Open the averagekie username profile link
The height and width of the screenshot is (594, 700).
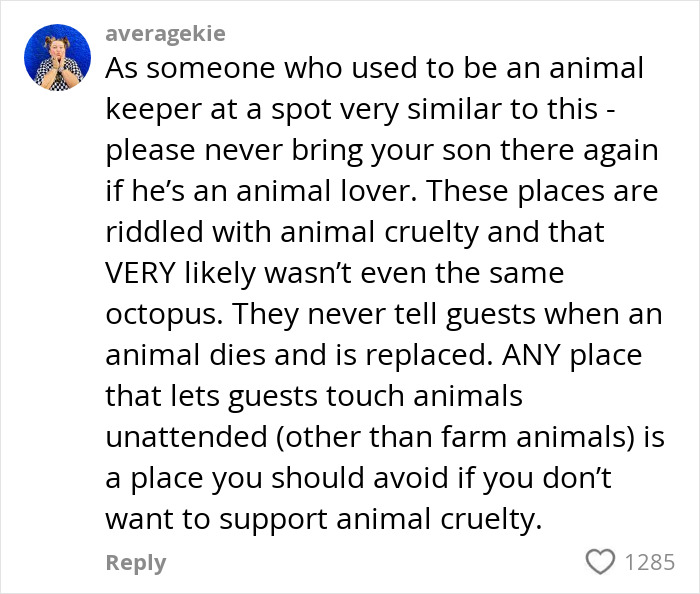[165, 34]
